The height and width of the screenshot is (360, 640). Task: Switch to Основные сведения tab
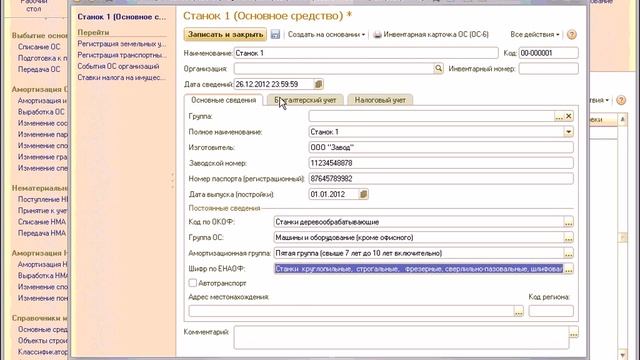pos(223,100)
